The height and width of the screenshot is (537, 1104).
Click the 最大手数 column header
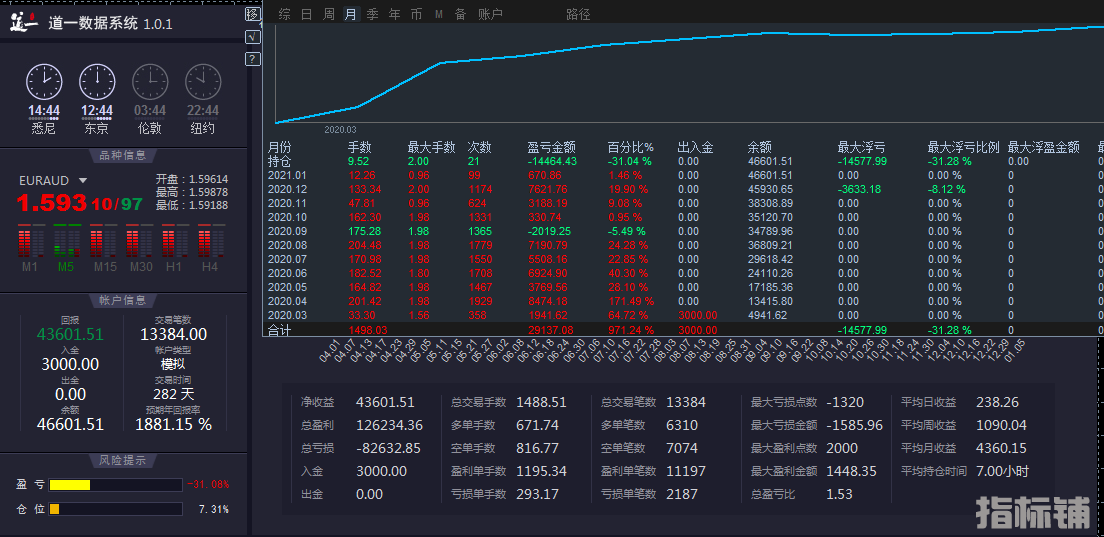point(431,147)
